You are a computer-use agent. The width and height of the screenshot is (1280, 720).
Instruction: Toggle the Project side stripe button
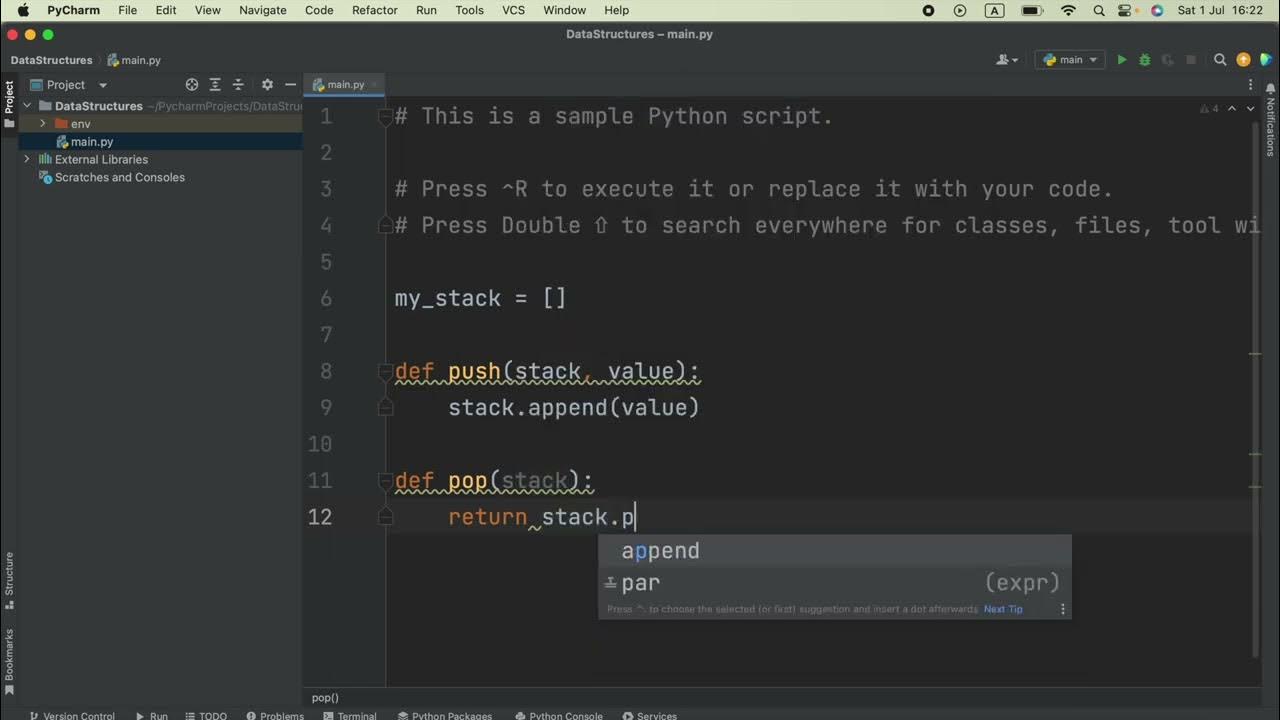pyautogui.click(x=9, y=104)
